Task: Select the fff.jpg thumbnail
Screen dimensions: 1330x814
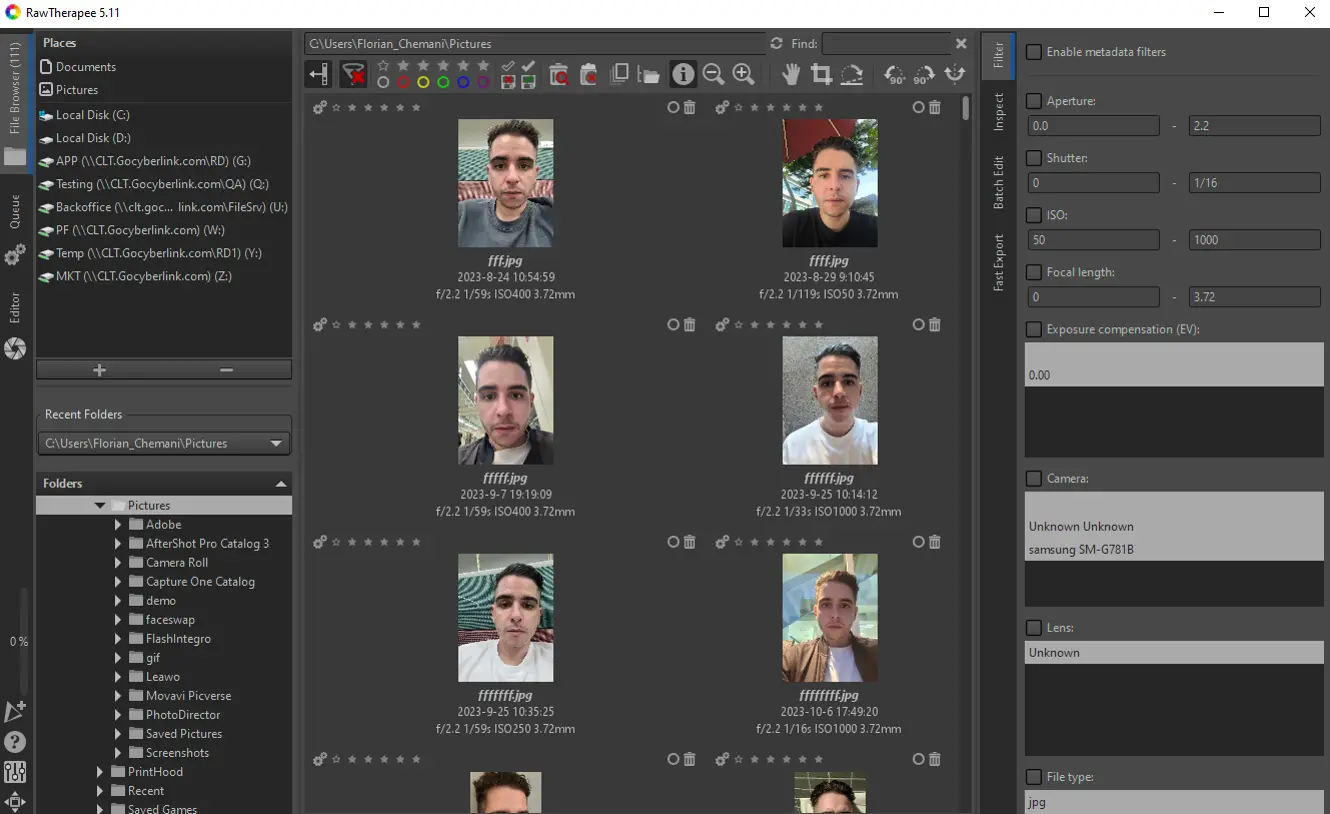Action: pos(506,183)
